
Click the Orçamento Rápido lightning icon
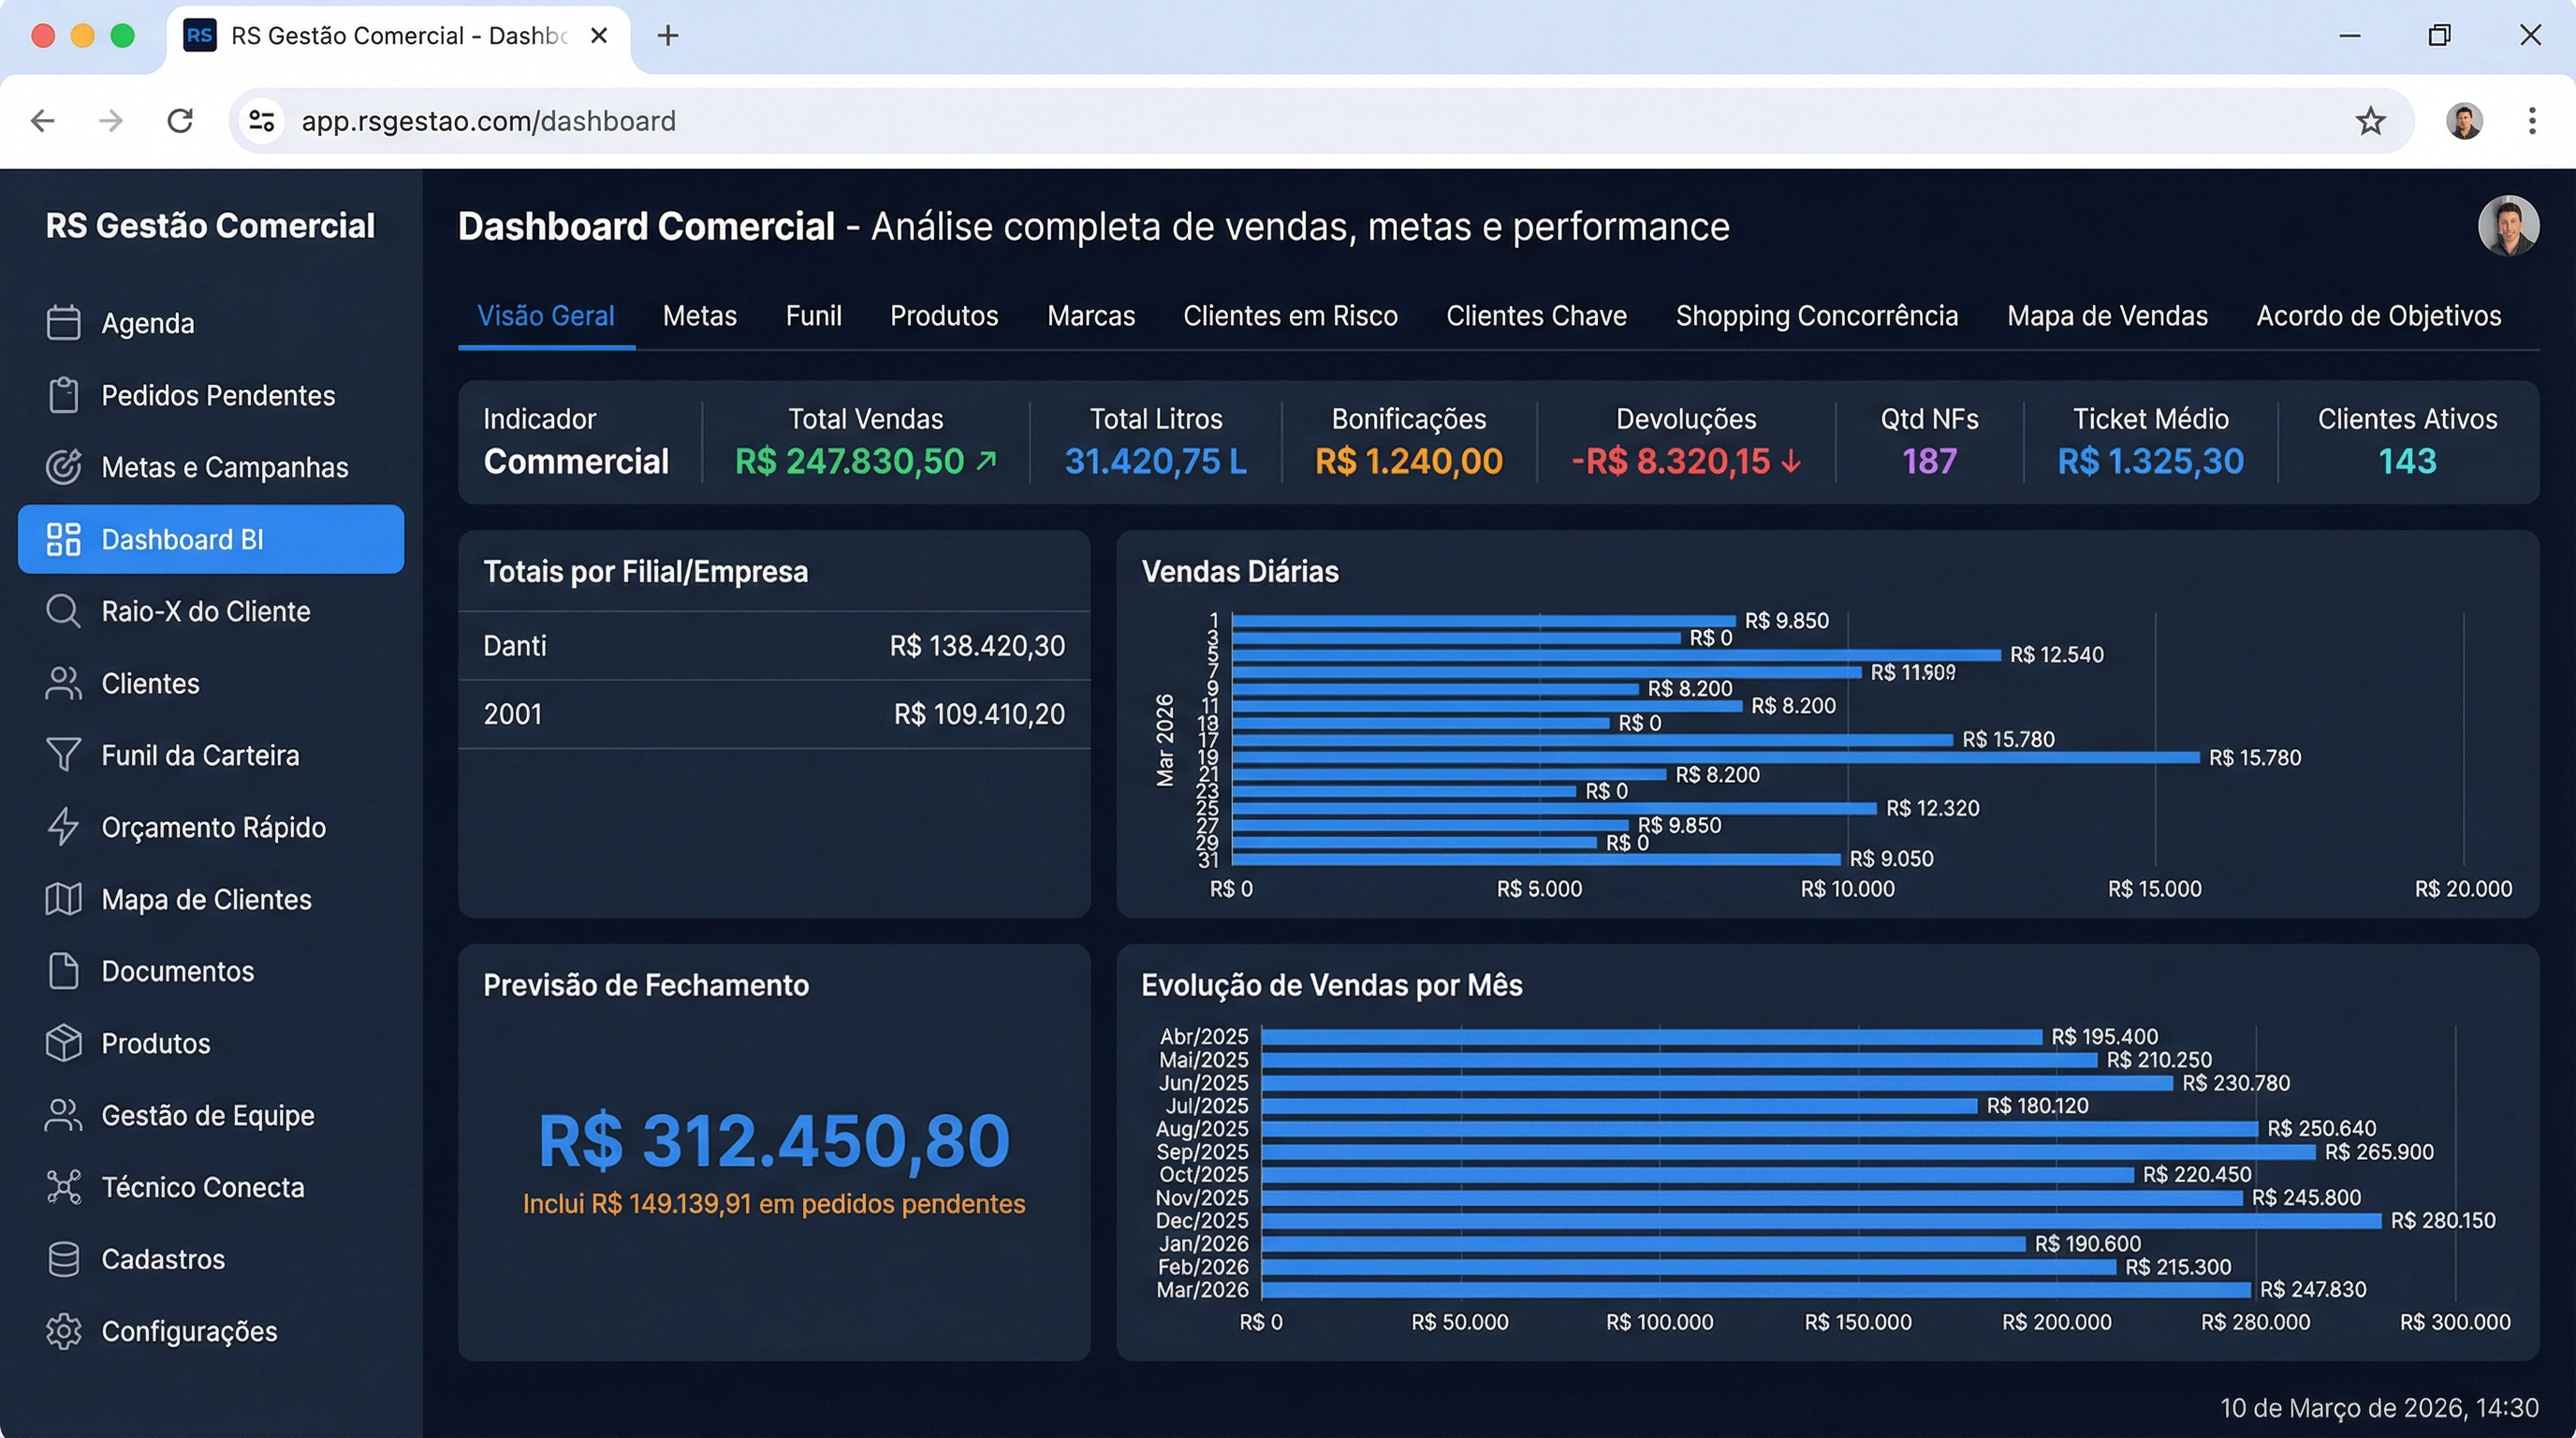[x=64, y=827]
